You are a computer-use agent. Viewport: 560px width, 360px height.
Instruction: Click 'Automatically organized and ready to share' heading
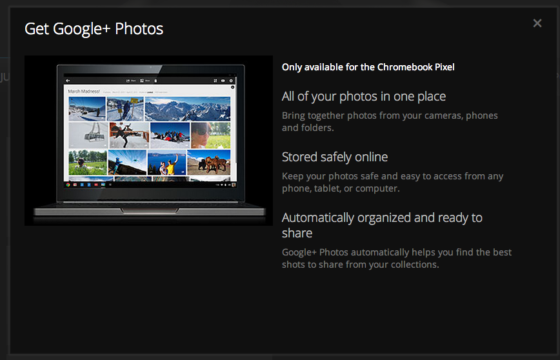coord(382,225)
